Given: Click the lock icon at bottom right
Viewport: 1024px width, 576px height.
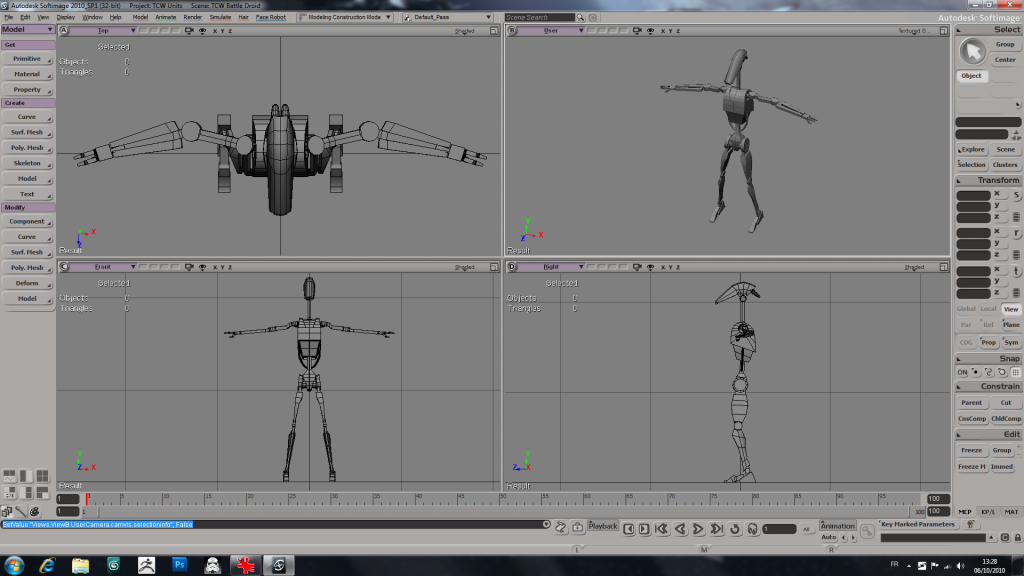Looking at the screenshot, I should tap(1017, 537).
